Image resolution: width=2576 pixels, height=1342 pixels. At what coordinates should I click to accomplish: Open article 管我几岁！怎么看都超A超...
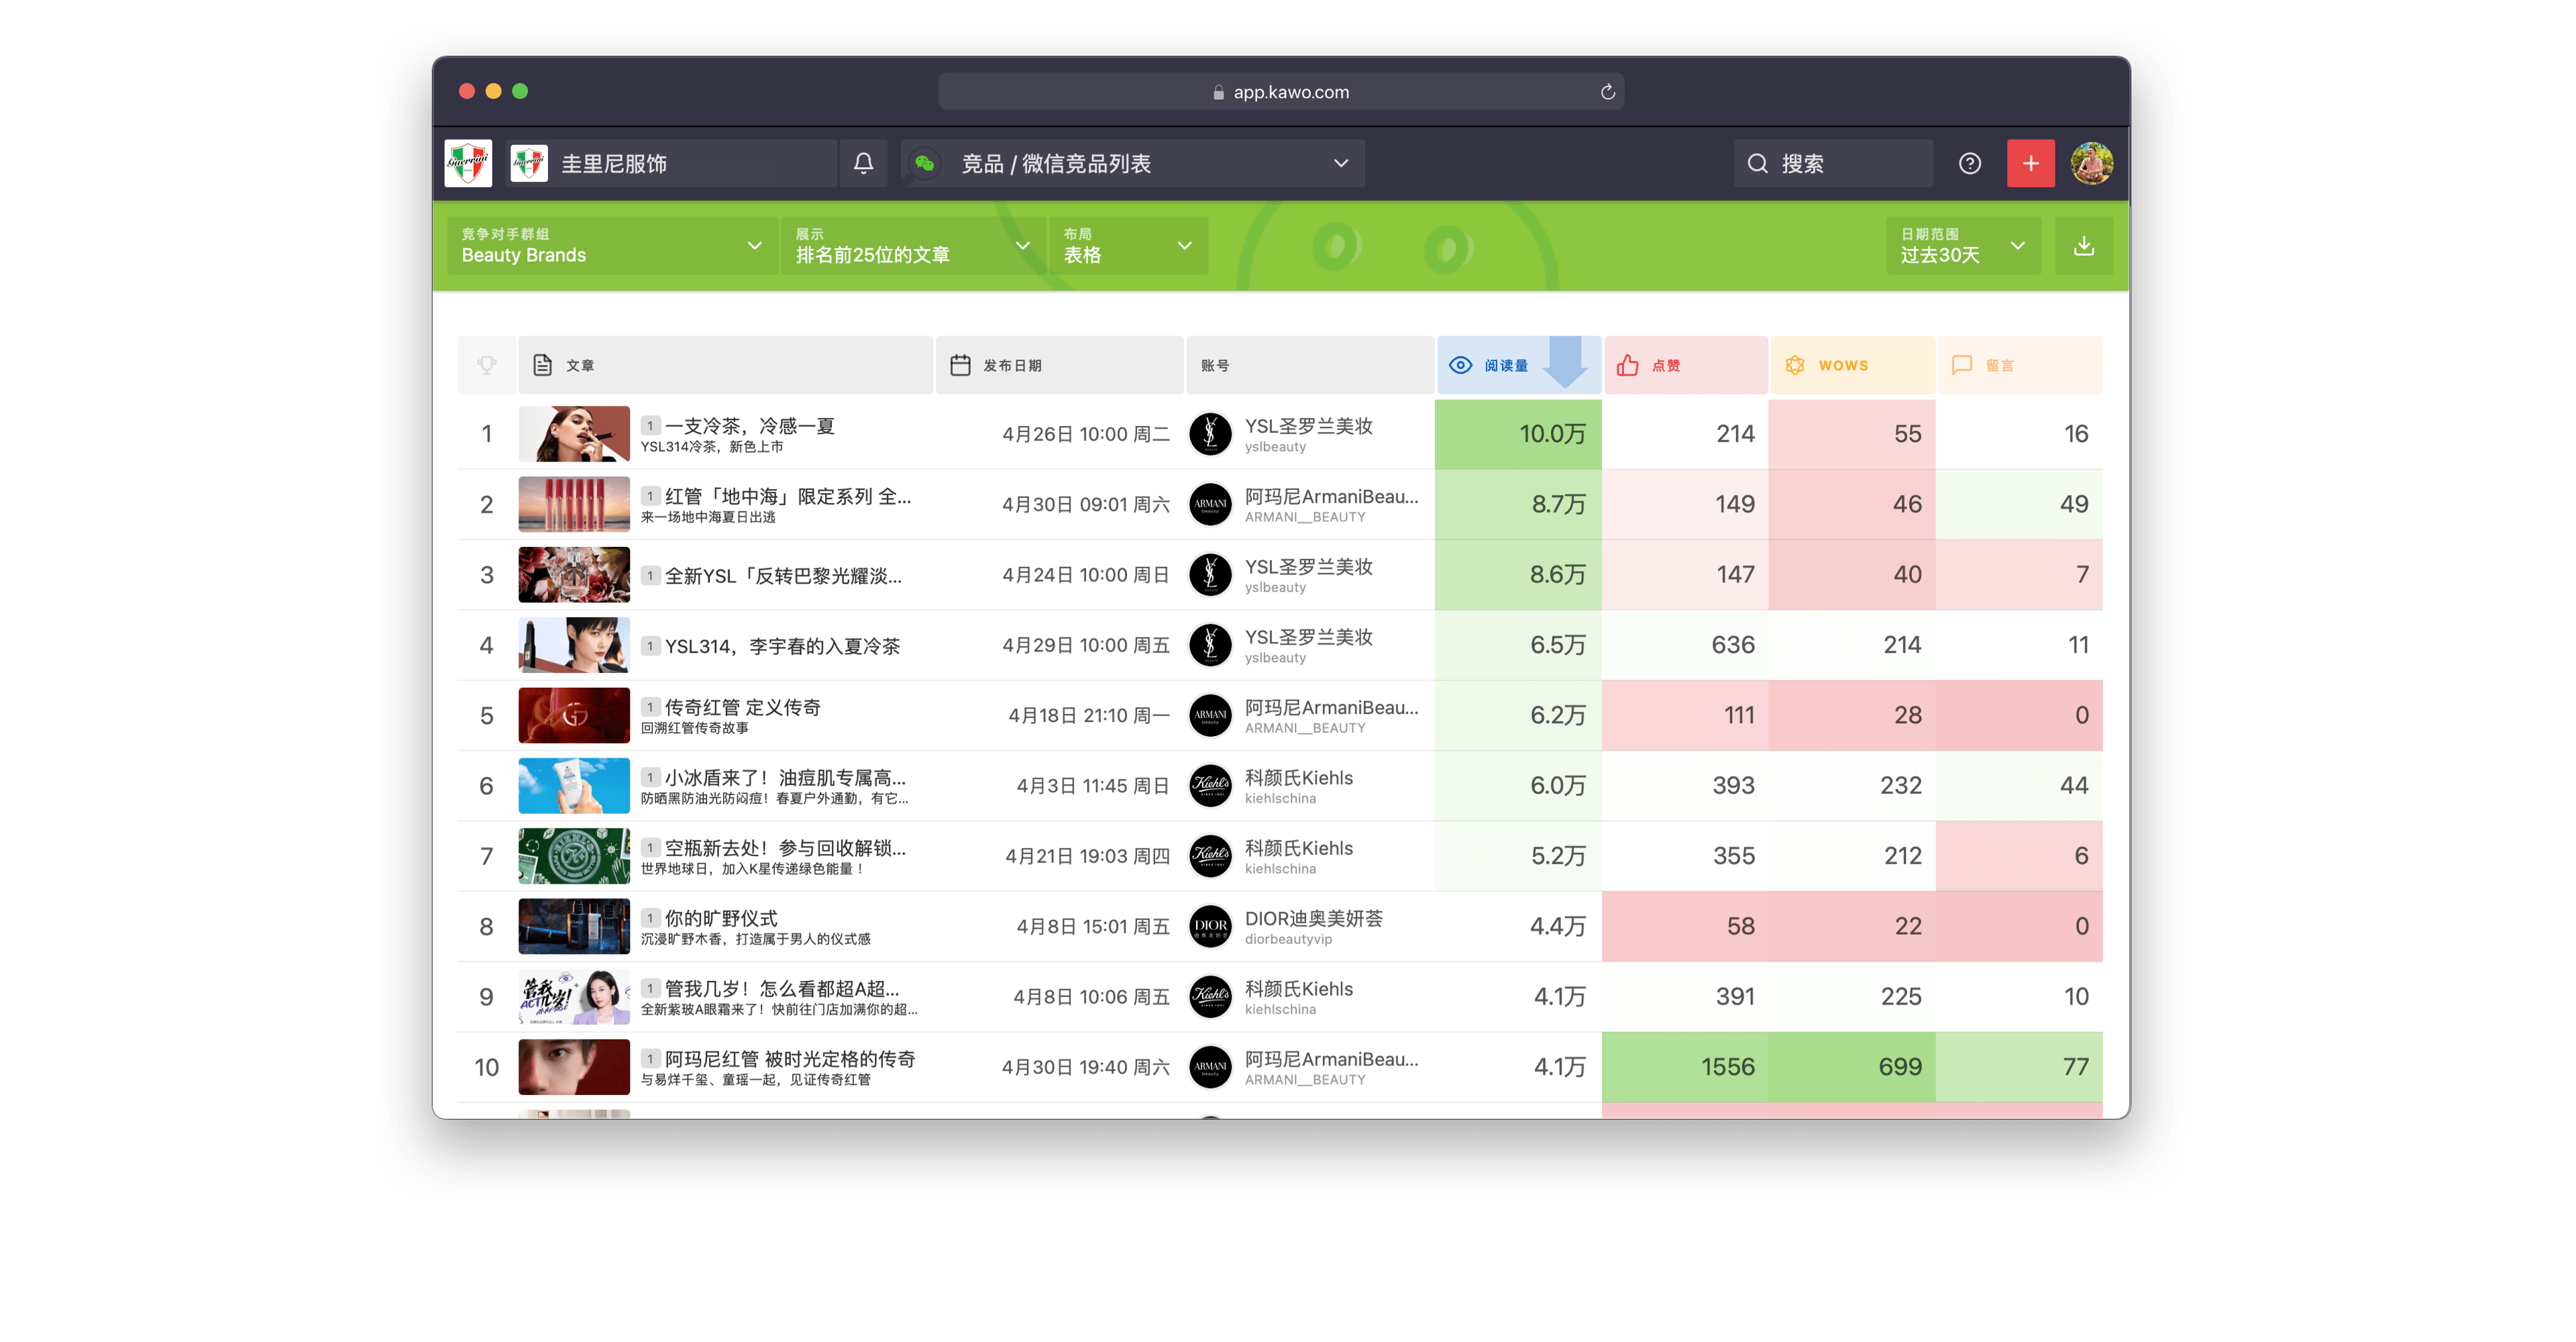pyautogui.click(x=782, y=989)
